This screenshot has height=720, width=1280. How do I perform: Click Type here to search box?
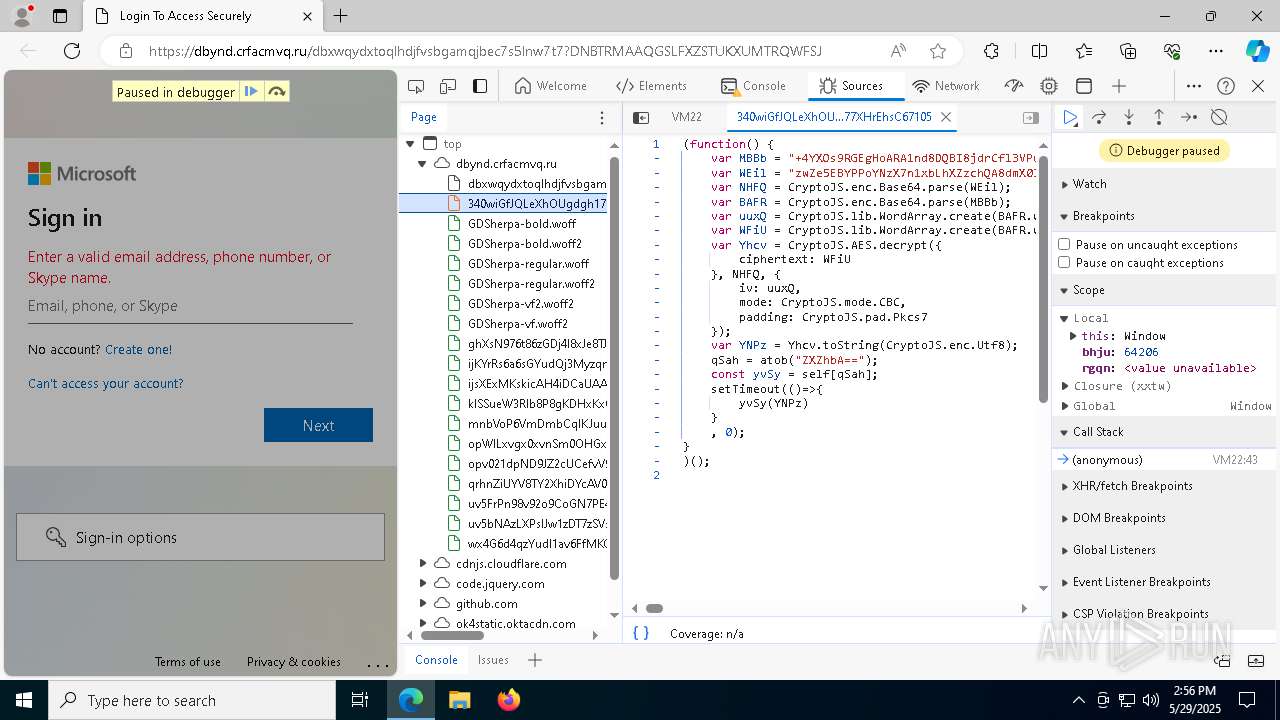click(192, 700)
